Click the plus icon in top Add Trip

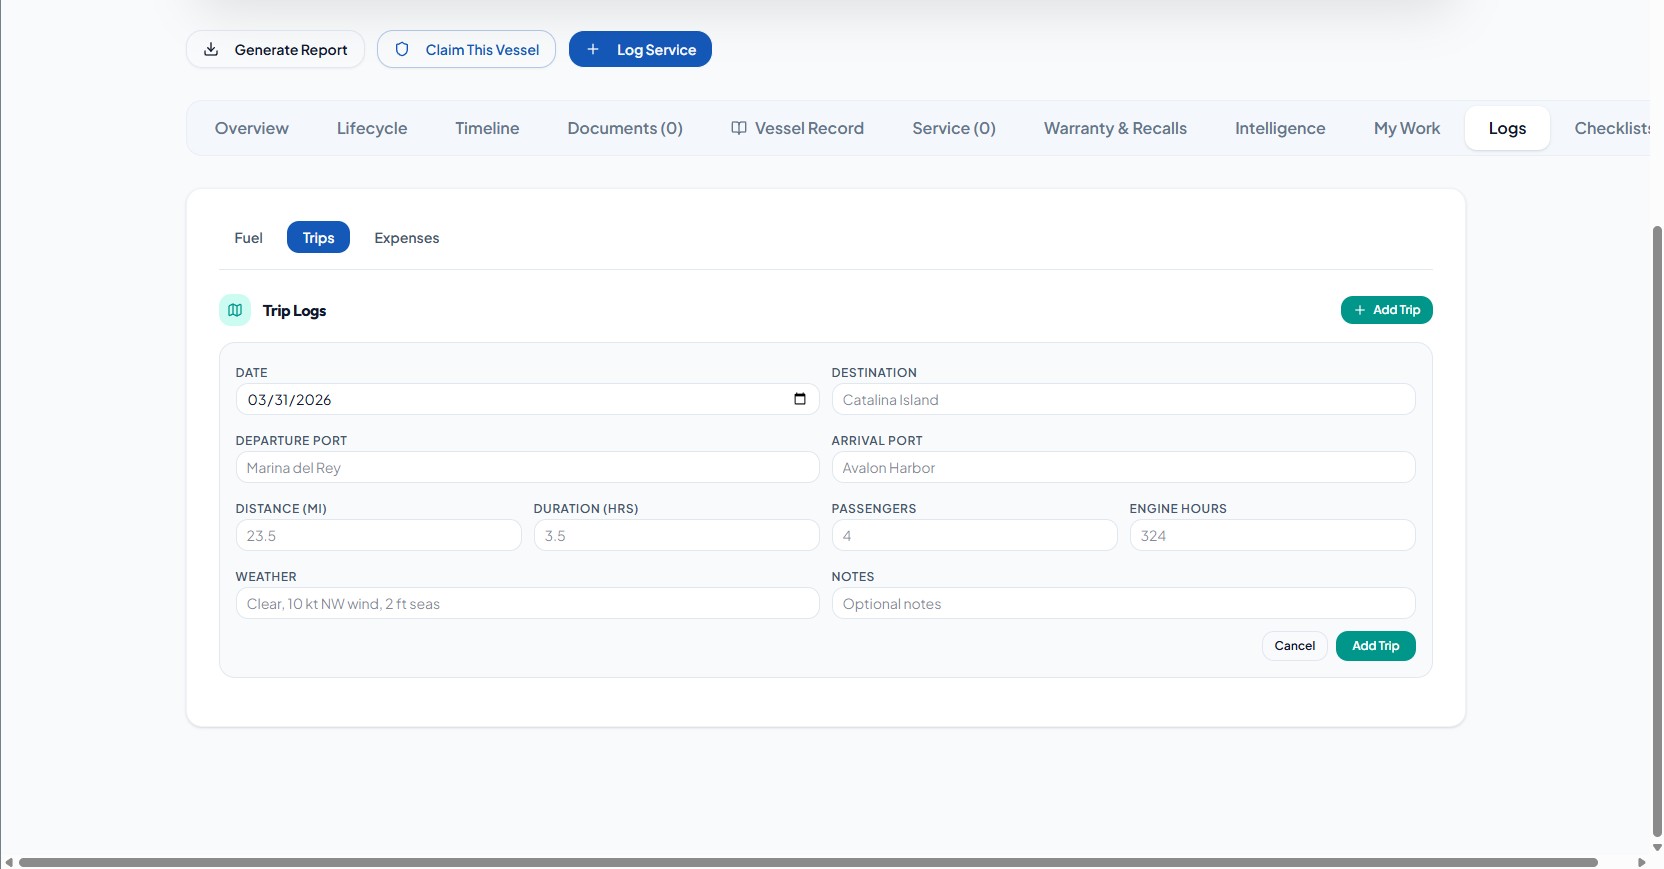pos(1359,310)
